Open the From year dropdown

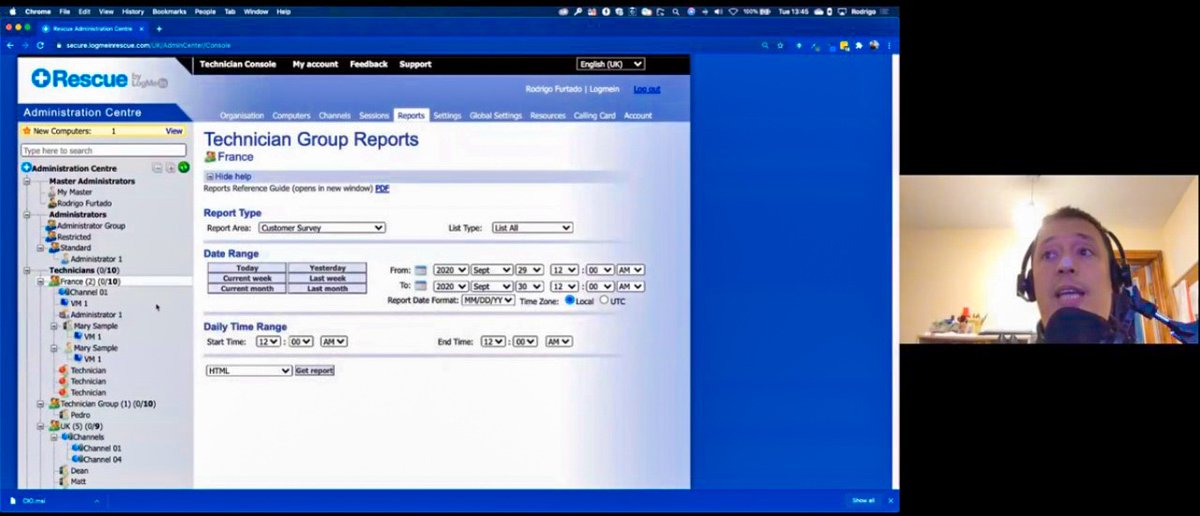coord(450,270)
